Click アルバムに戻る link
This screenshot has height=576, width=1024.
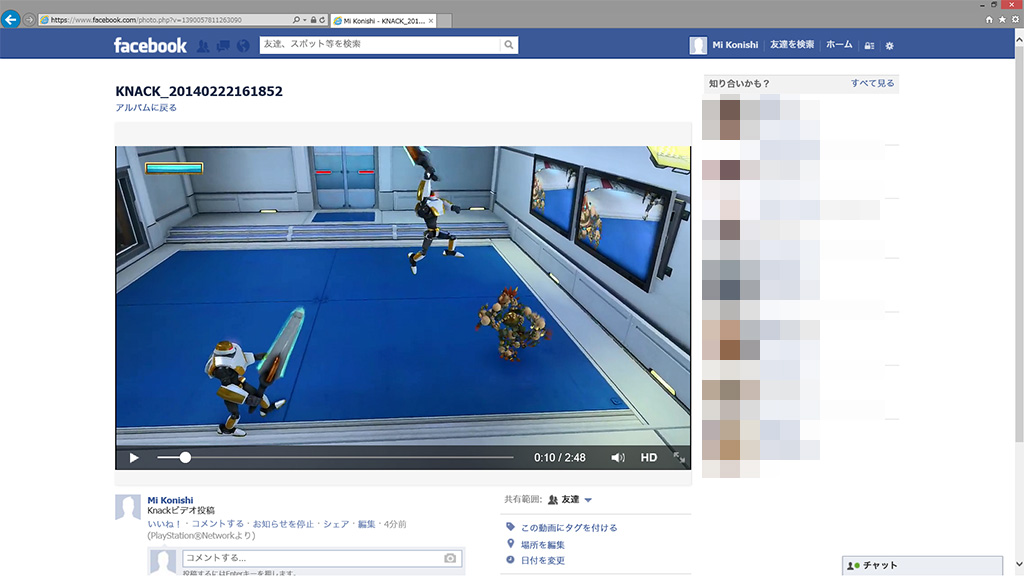pyautogui.click(x=146, y=108)
